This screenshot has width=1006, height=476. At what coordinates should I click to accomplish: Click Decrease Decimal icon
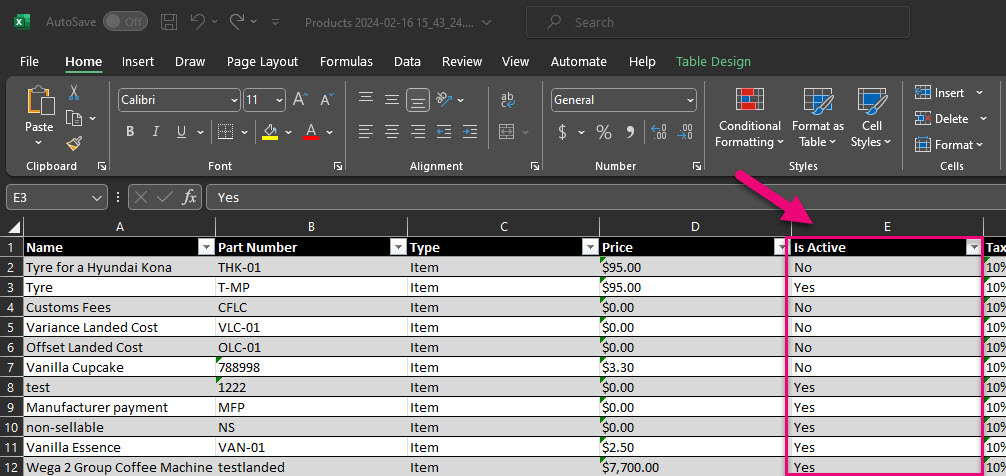pos(685,132)
